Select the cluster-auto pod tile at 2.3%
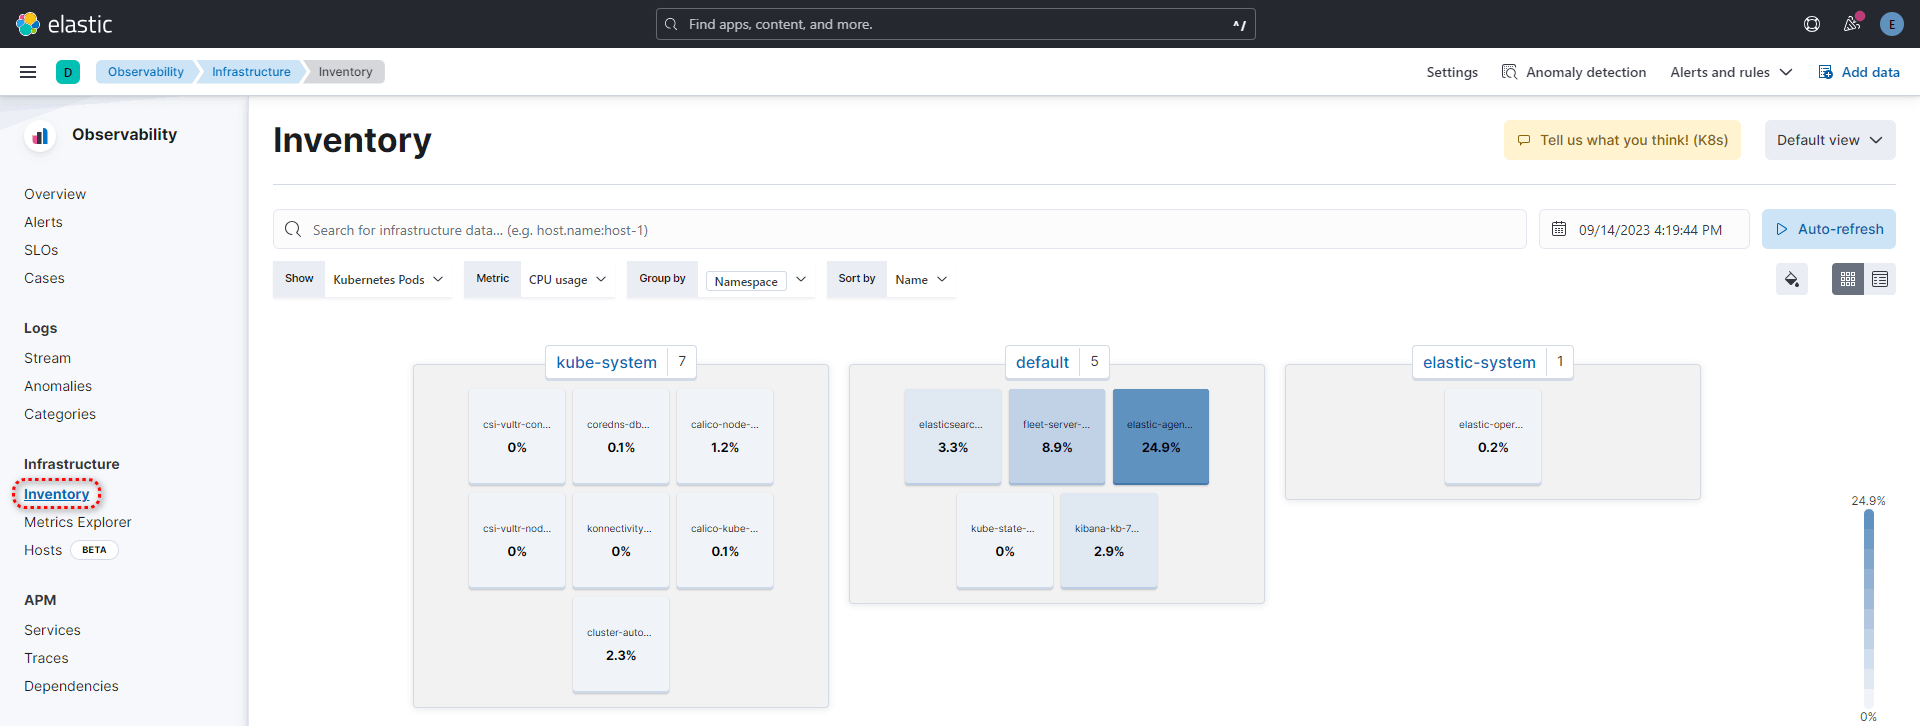The width and height of the screenshot is (1920, 726). 621,645
